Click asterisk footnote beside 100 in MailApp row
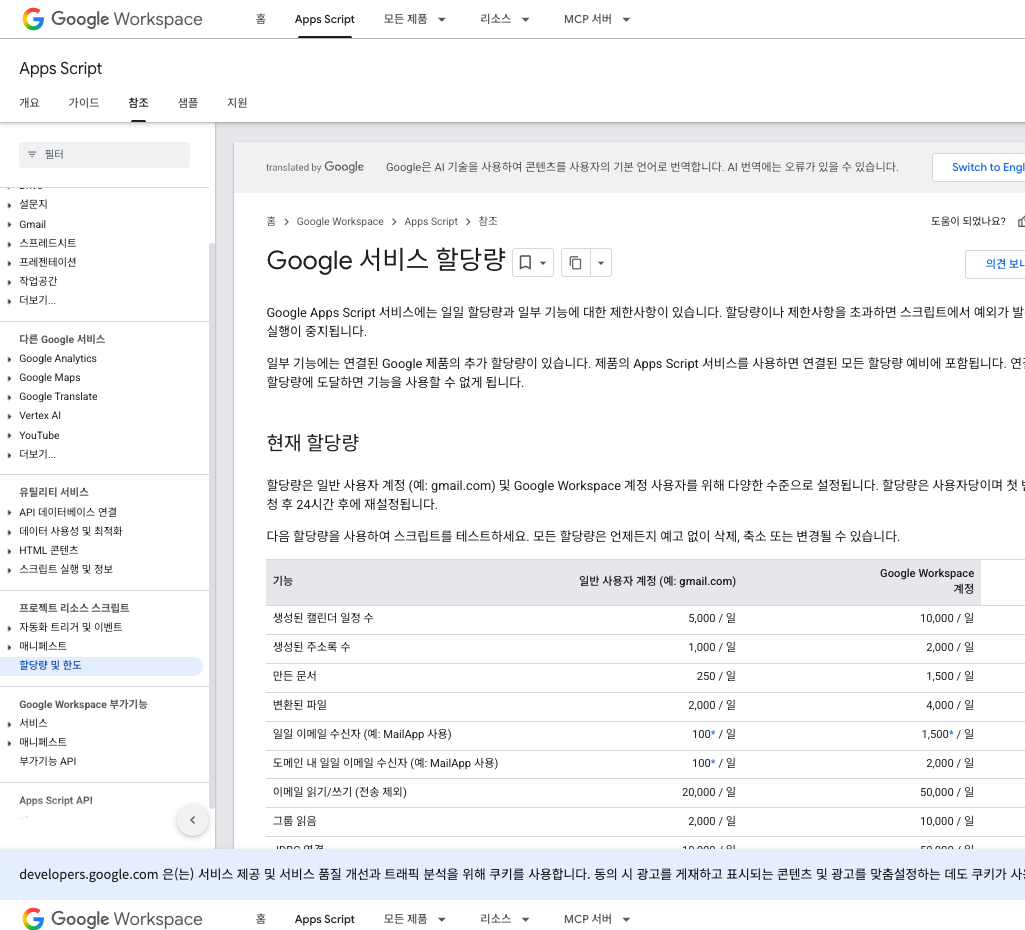 713,733
